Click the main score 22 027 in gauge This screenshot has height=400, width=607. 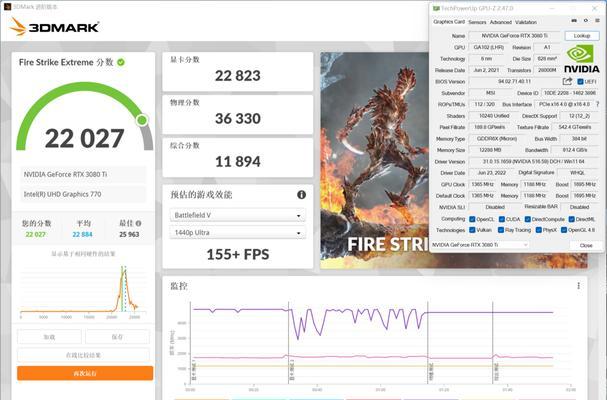tap(84, 138)
